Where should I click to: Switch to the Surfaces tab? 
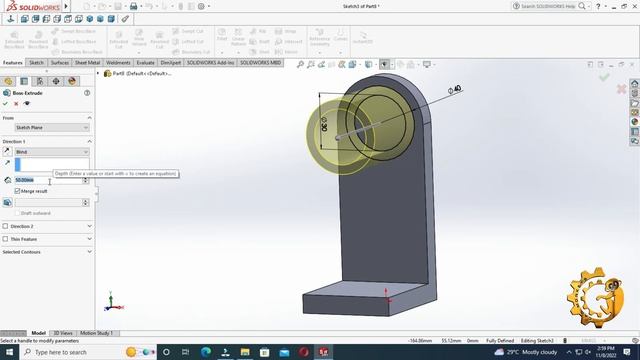60,62
